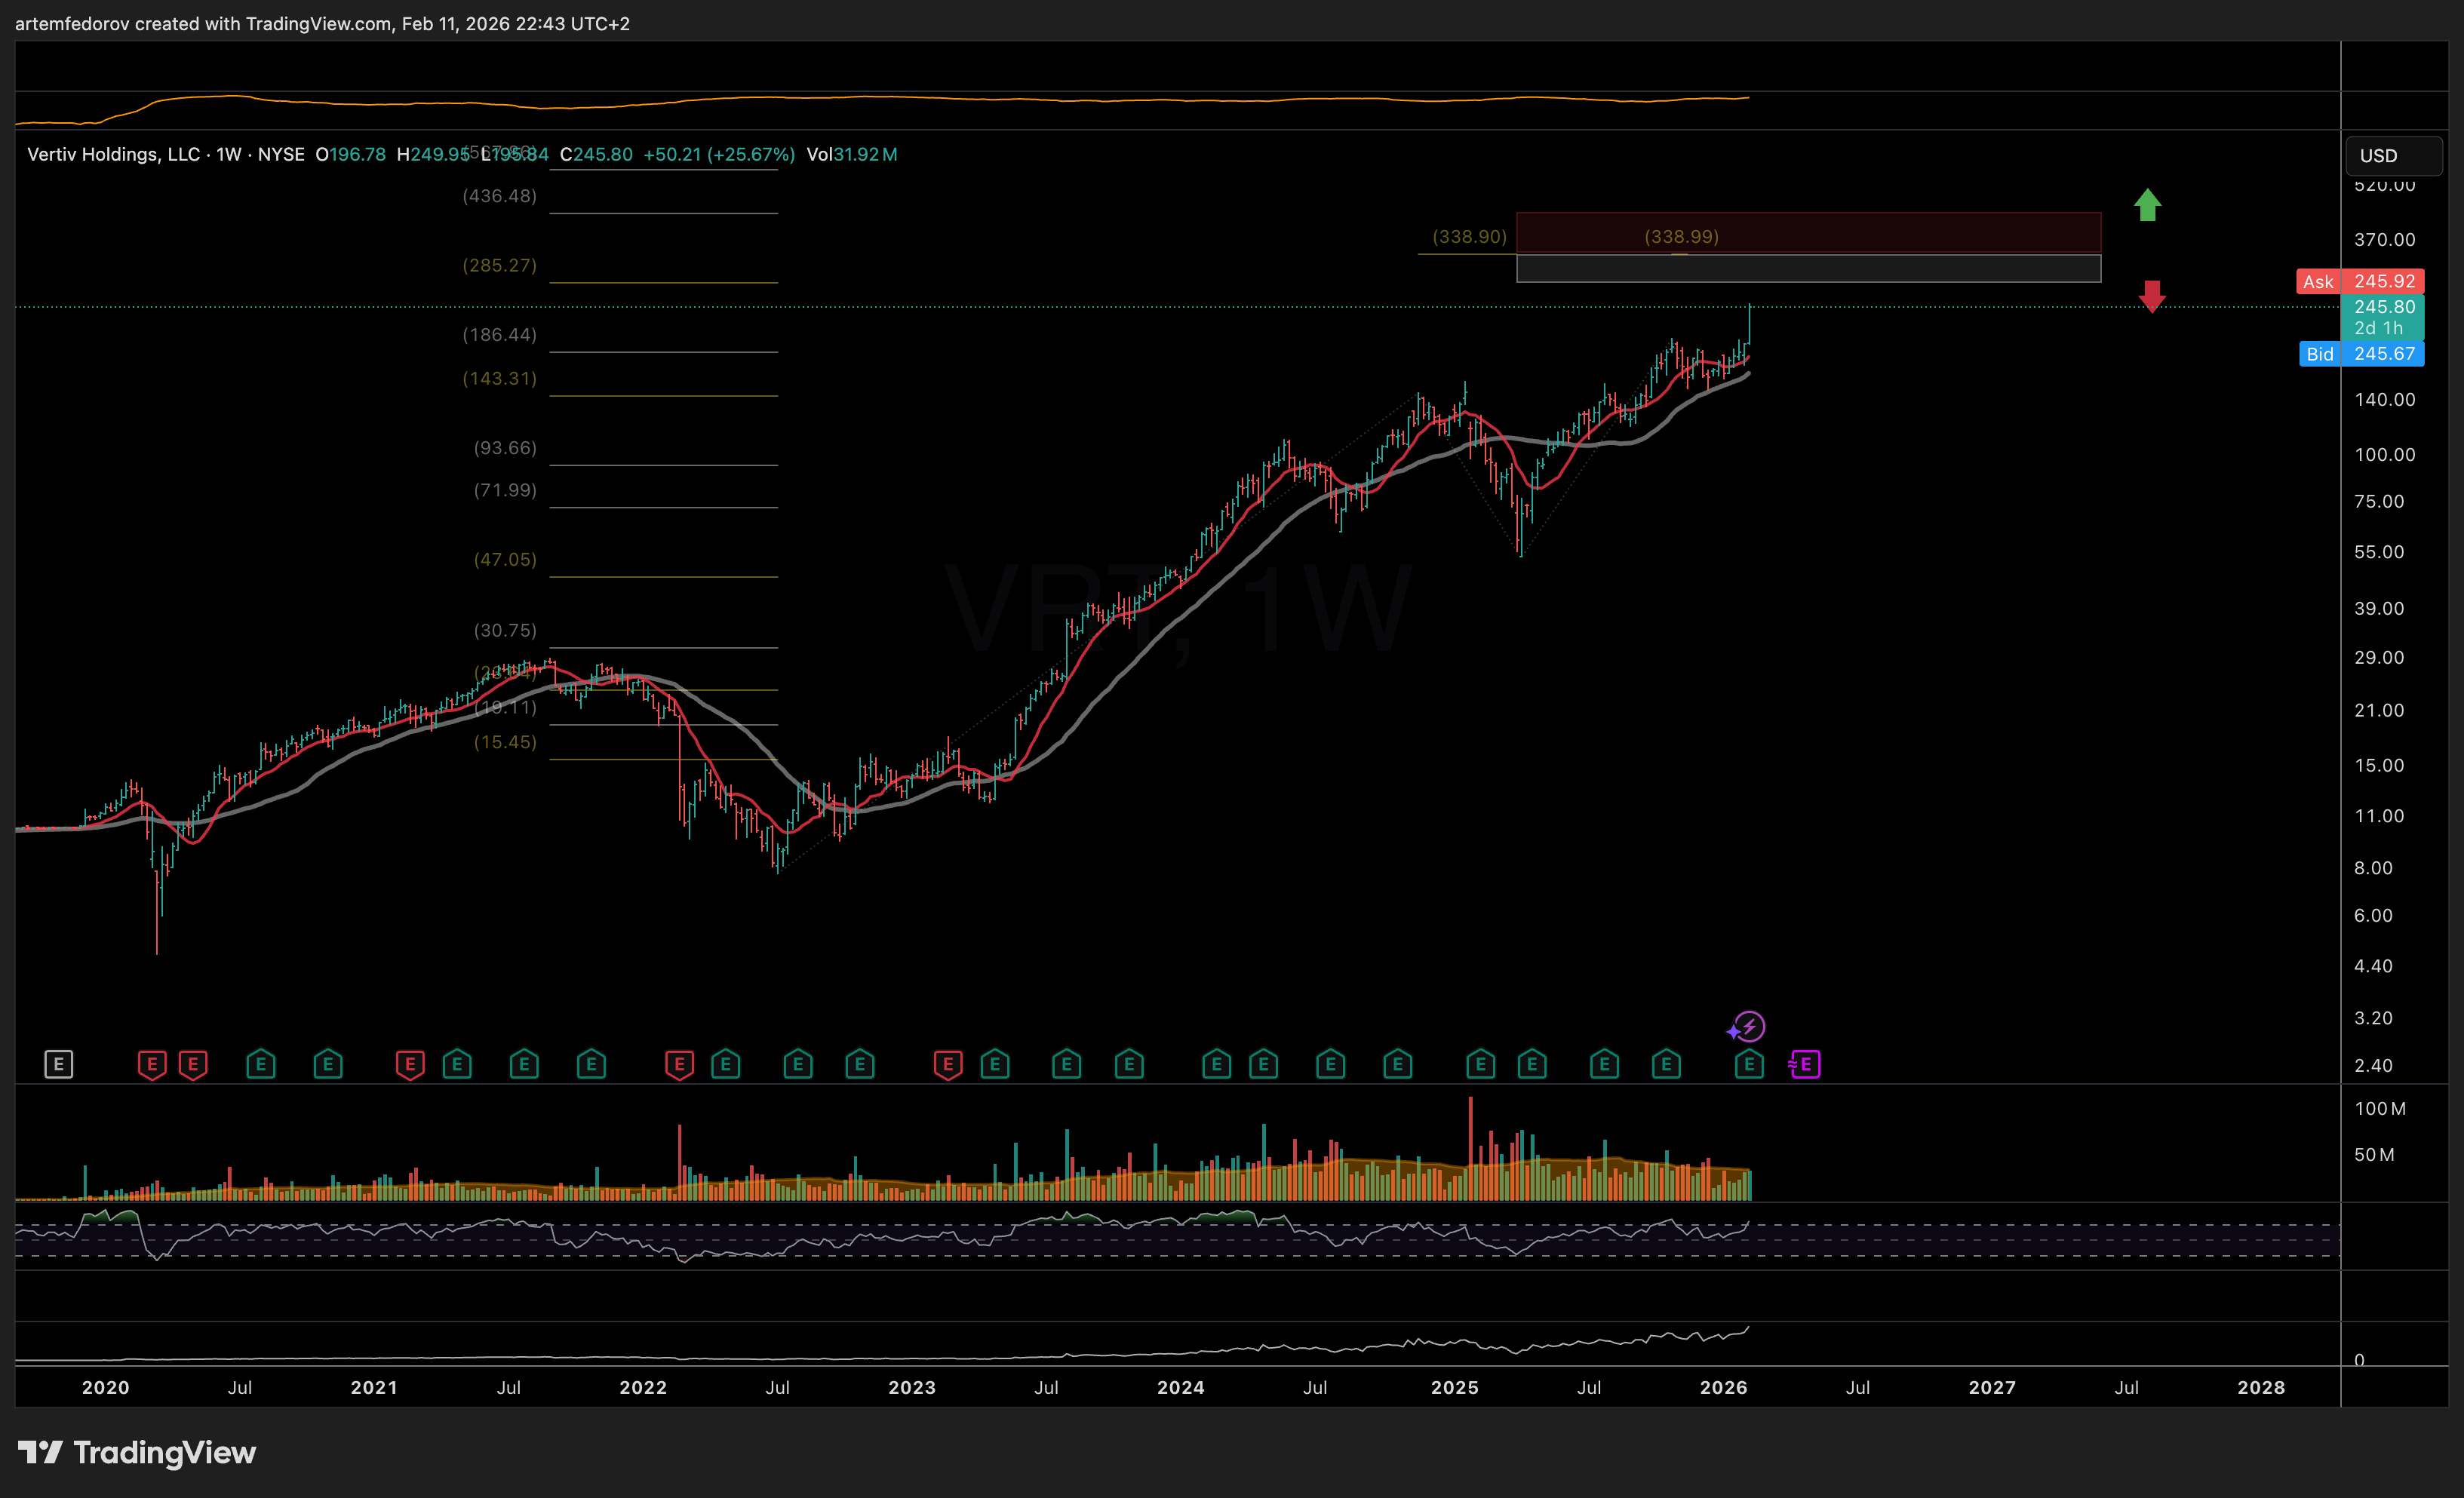
Task: Open the green earnings marker above Jul 2023
Action: (x=1067, y=1064)
